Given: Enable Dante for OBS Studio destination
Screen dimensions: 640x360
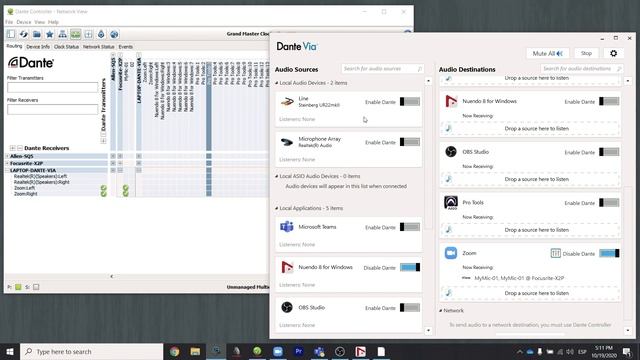Looking at the screenshot, I should click(609, 152).
